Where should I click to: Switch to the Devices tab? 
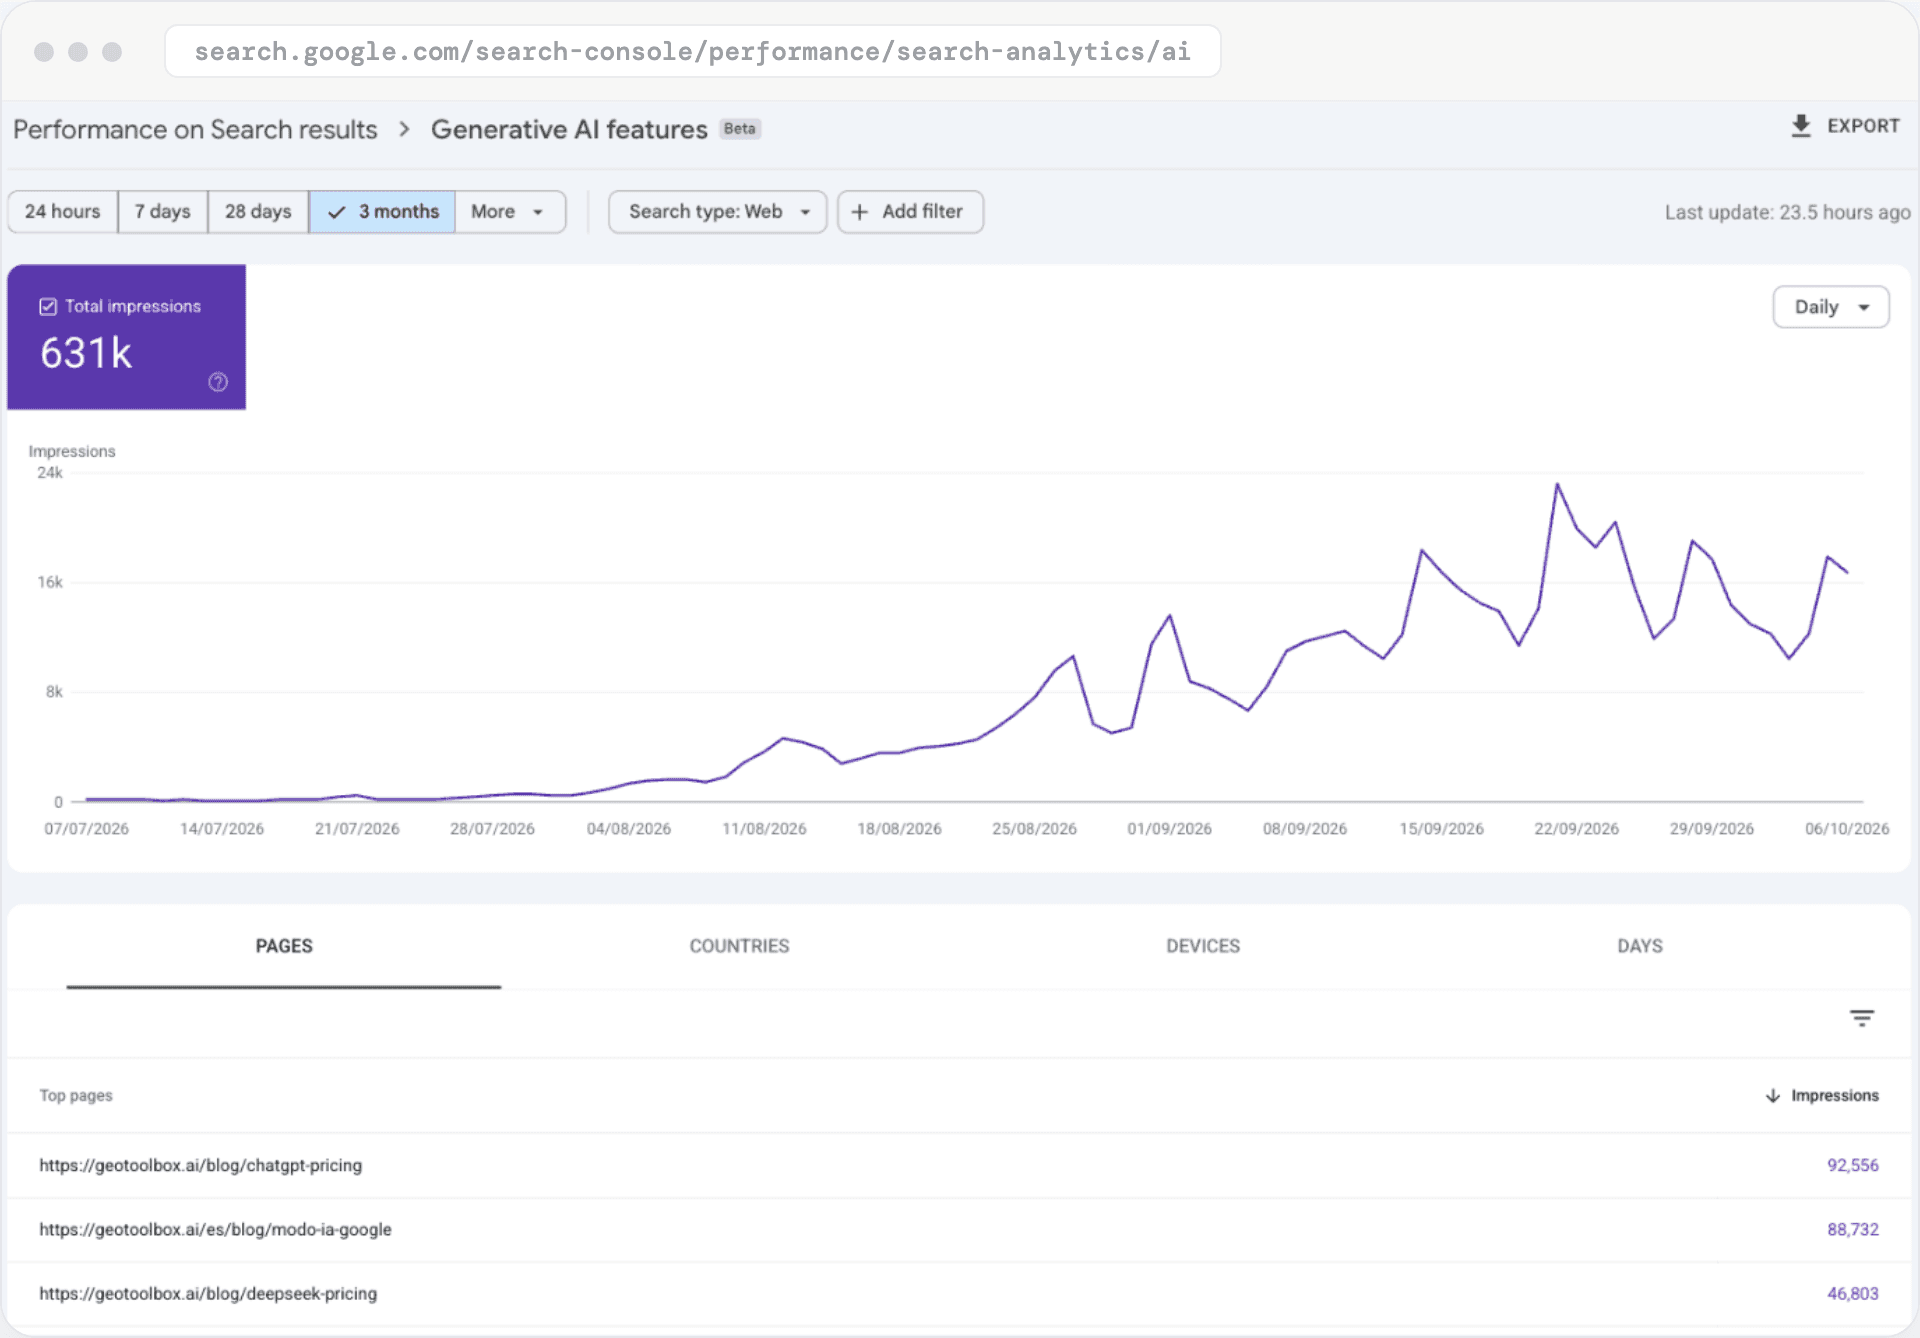tap(1203, 946)
